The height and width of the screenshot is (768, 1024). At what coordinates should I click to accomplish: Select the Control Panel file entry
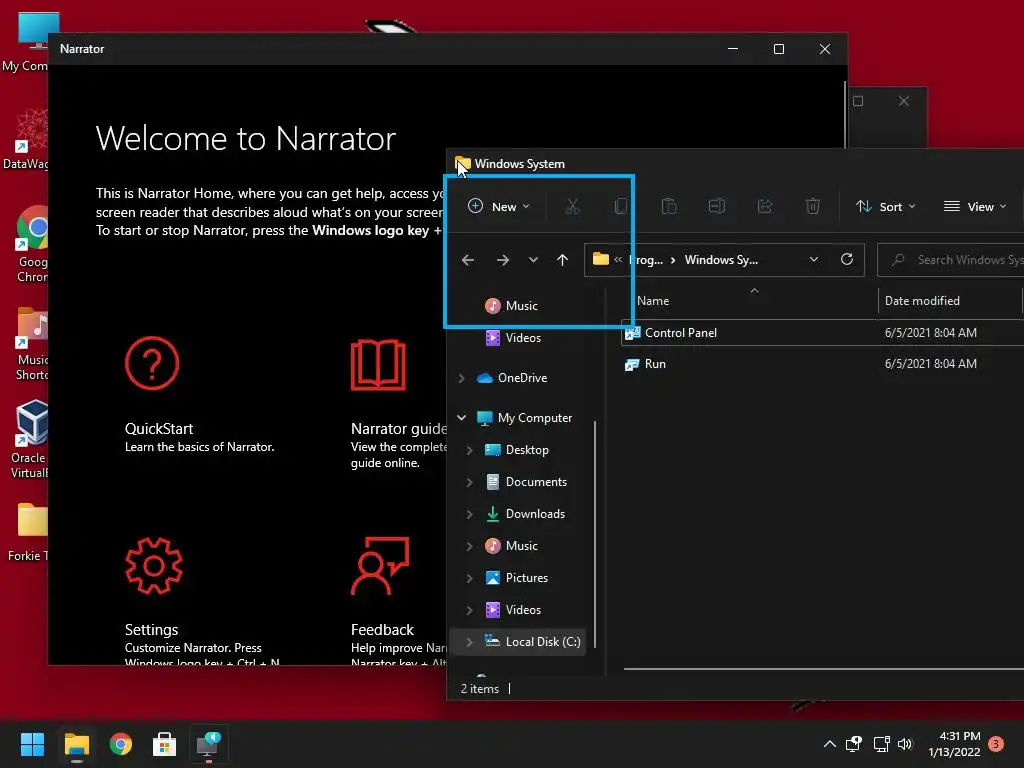click(823, 333)
